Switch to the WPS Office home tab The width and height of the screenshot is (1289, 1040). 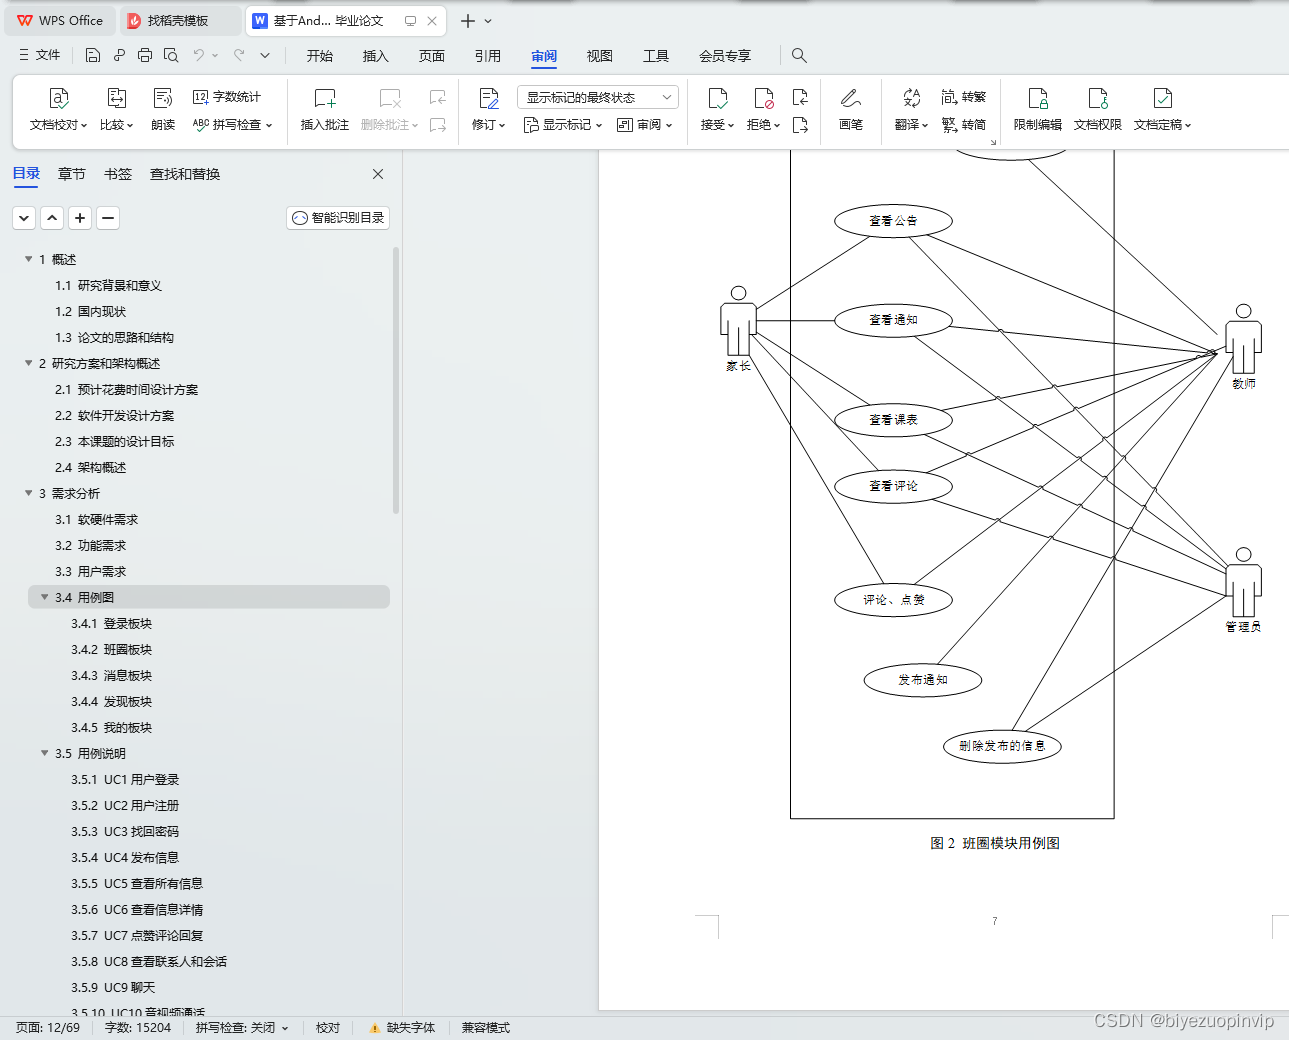tap(61, 21)
